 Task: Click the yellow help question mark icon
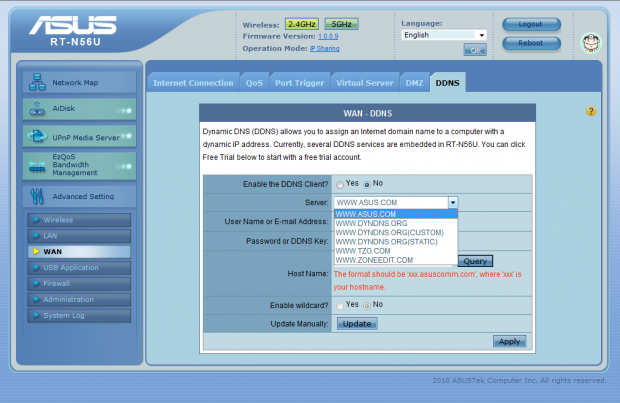(591, 111)
